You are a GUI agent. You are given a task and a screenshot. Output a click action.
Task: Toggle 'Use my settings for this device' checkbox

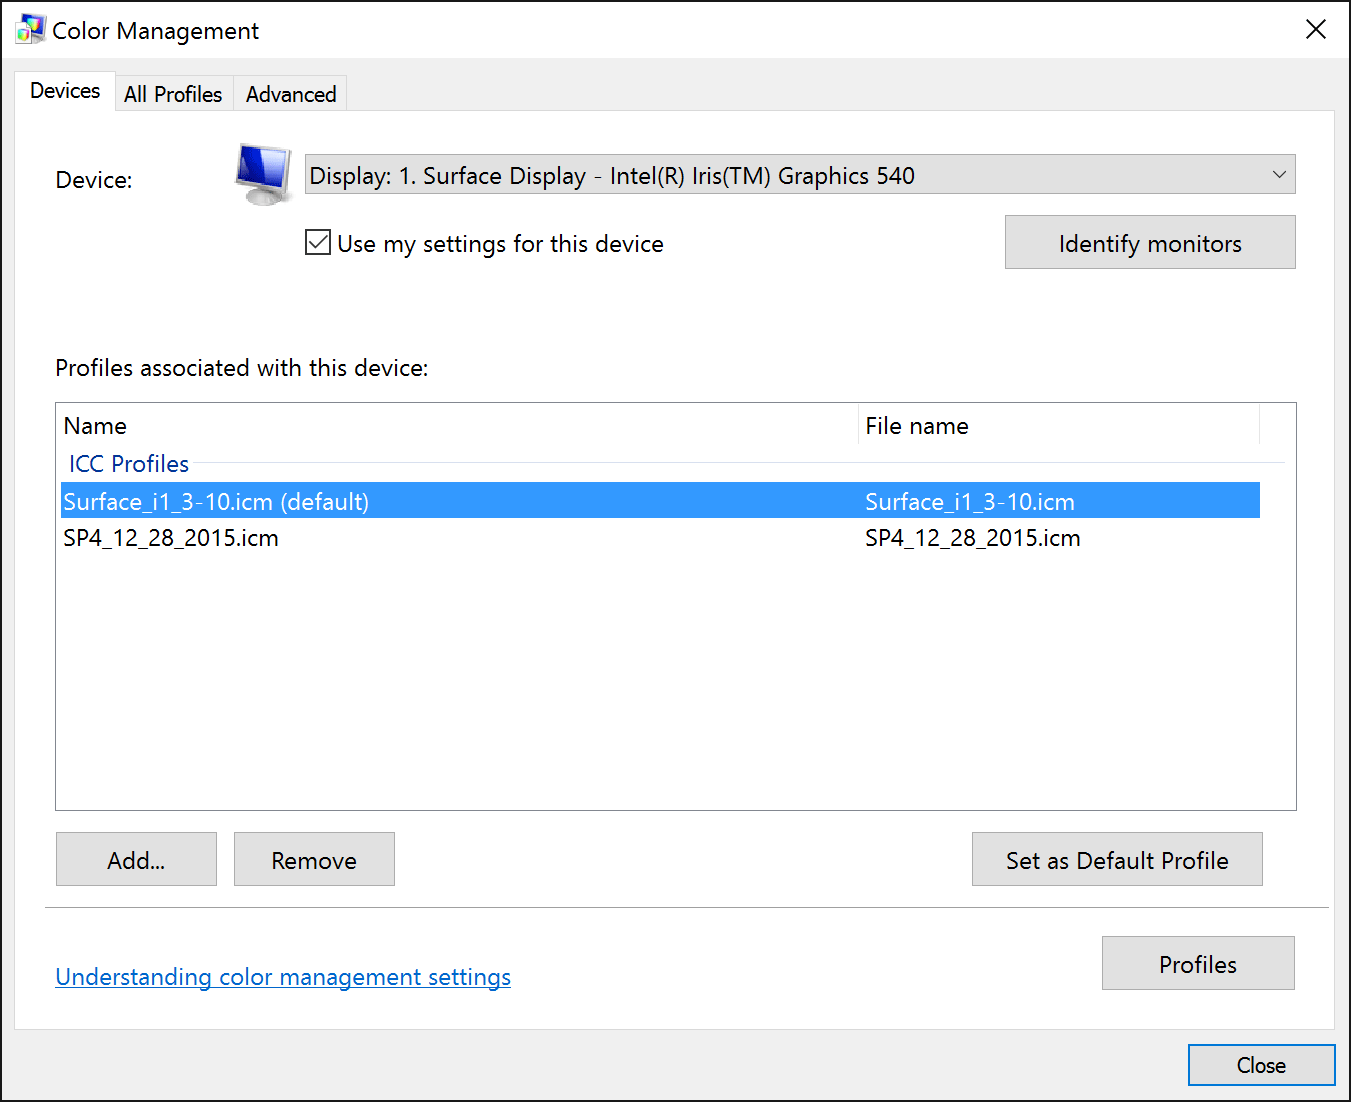318,242
